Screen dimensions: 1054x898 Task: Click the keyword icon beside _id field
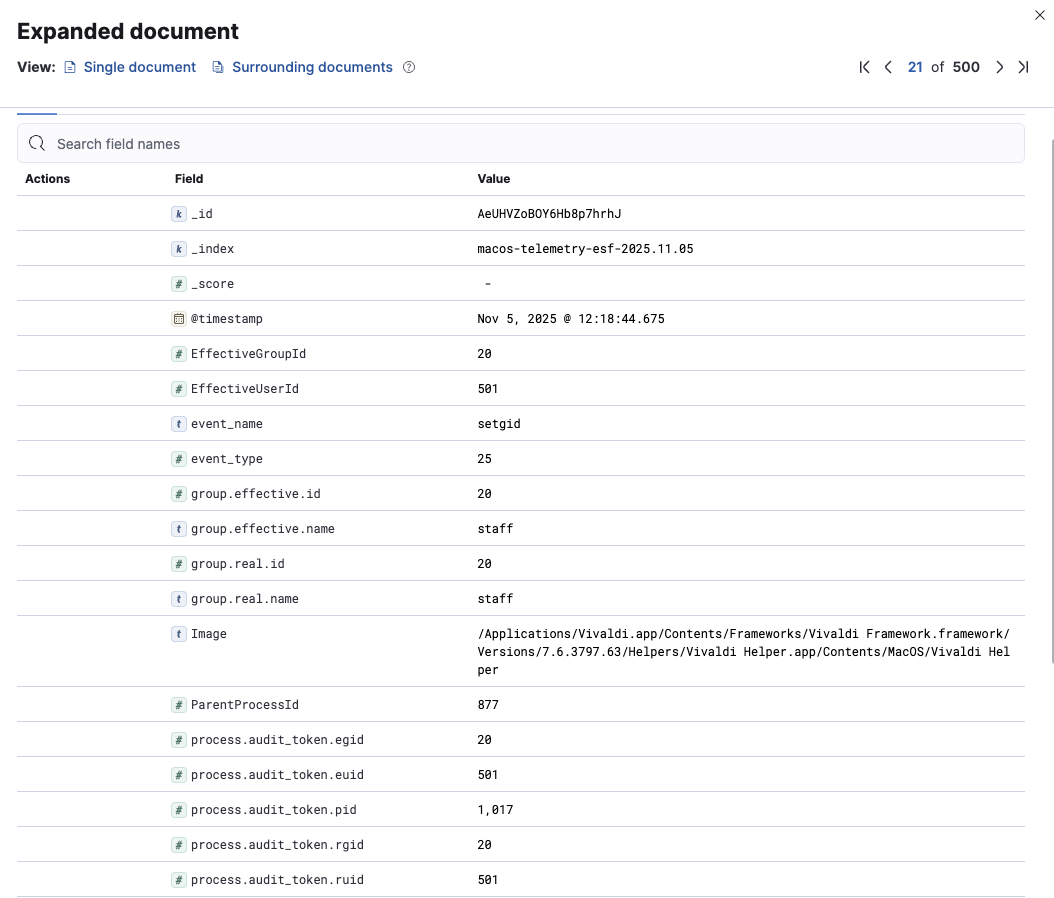pos(179,214)
